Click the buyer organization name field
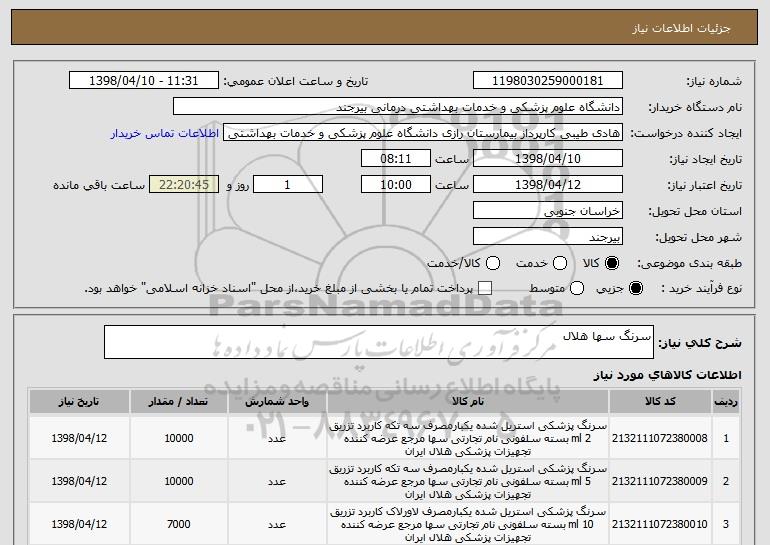Screen dimensions: 770x545 [398, 107]
